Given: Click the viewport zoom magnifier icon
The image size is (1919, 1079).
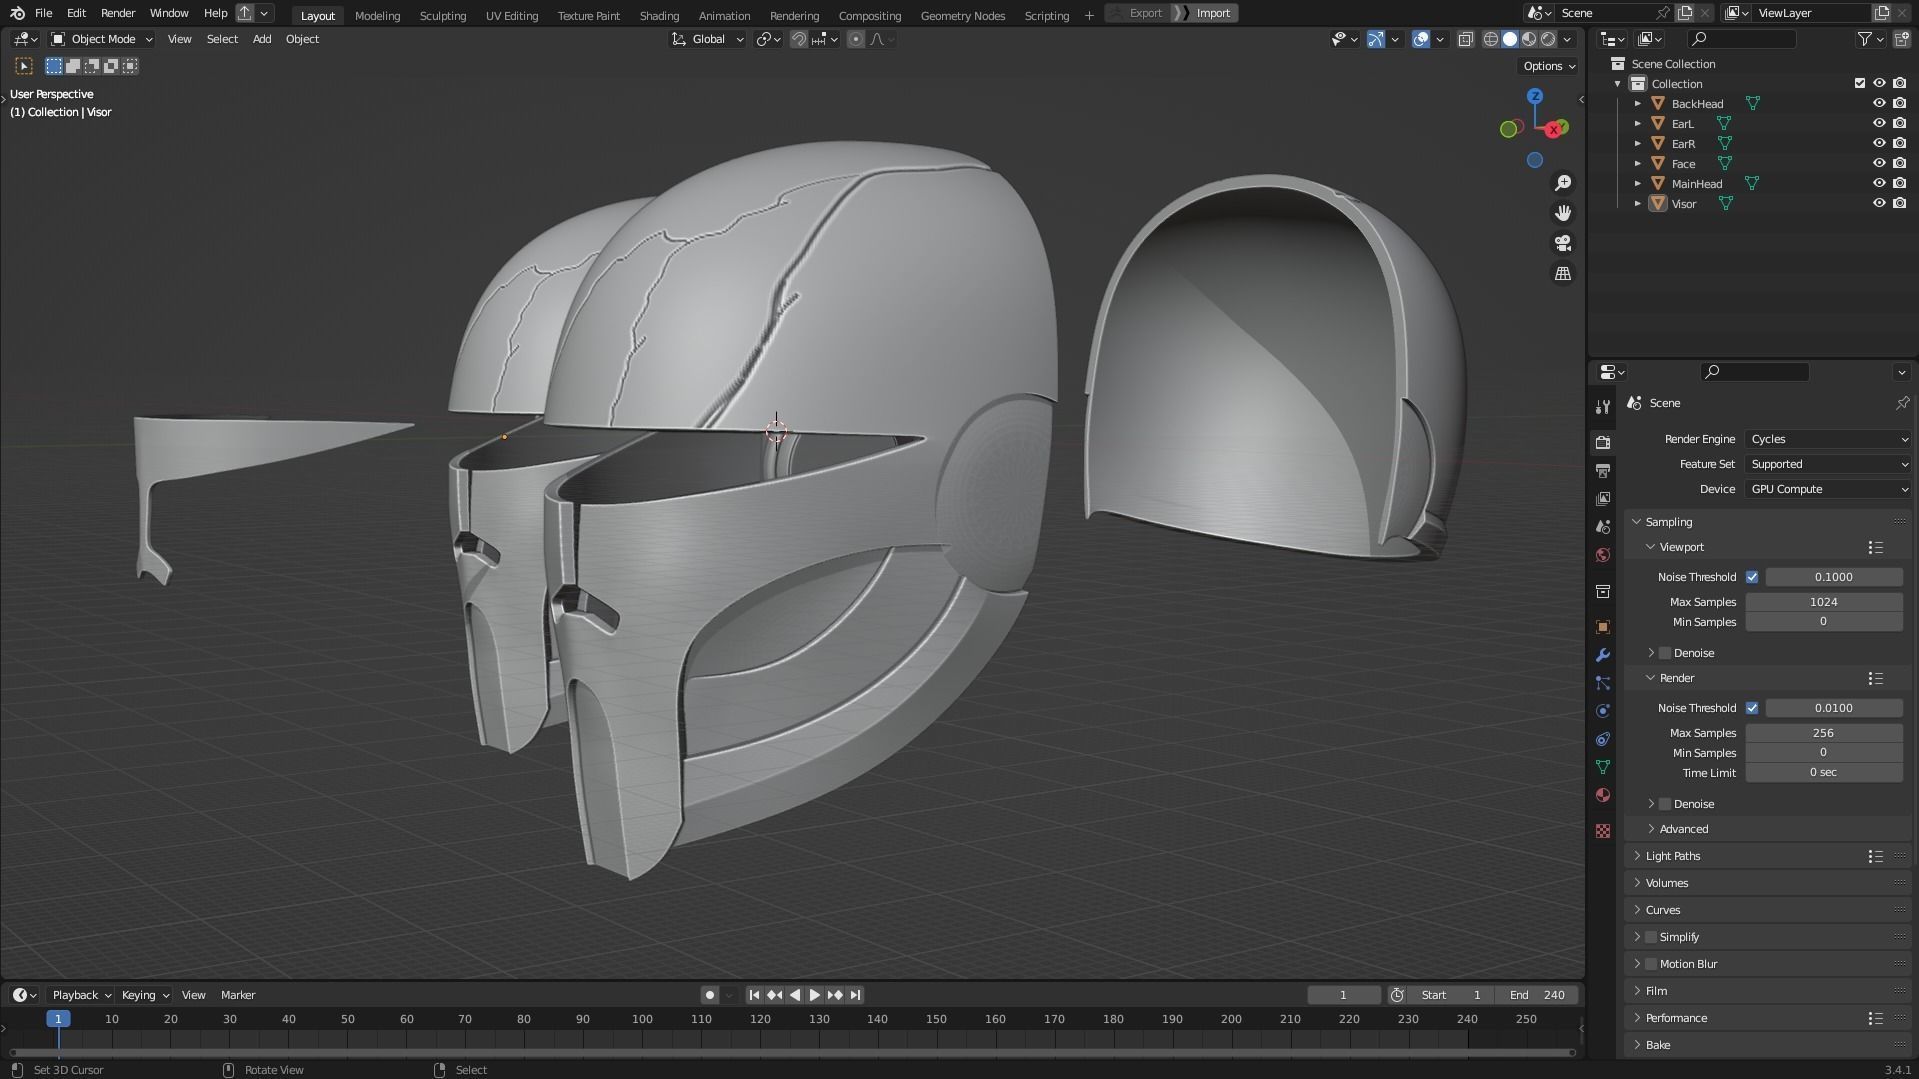Looking at the screenshot, I should [1563, 183].
